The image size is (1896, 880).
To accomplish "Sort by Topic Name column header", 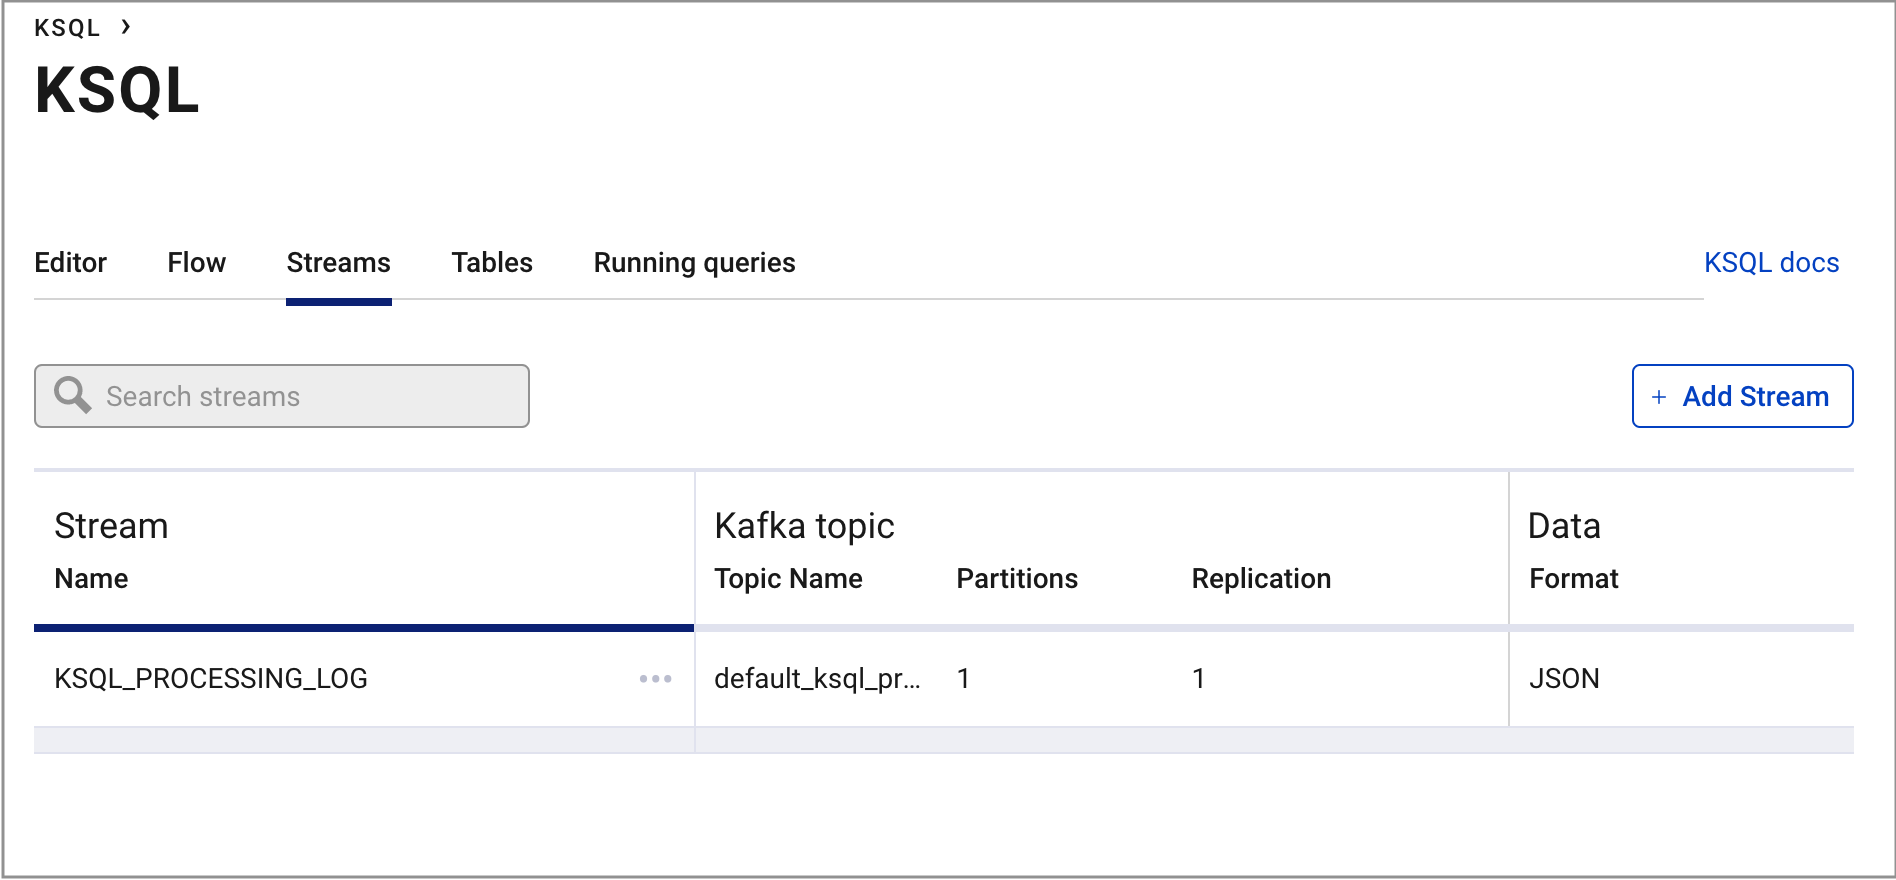I will pos(788,579).
